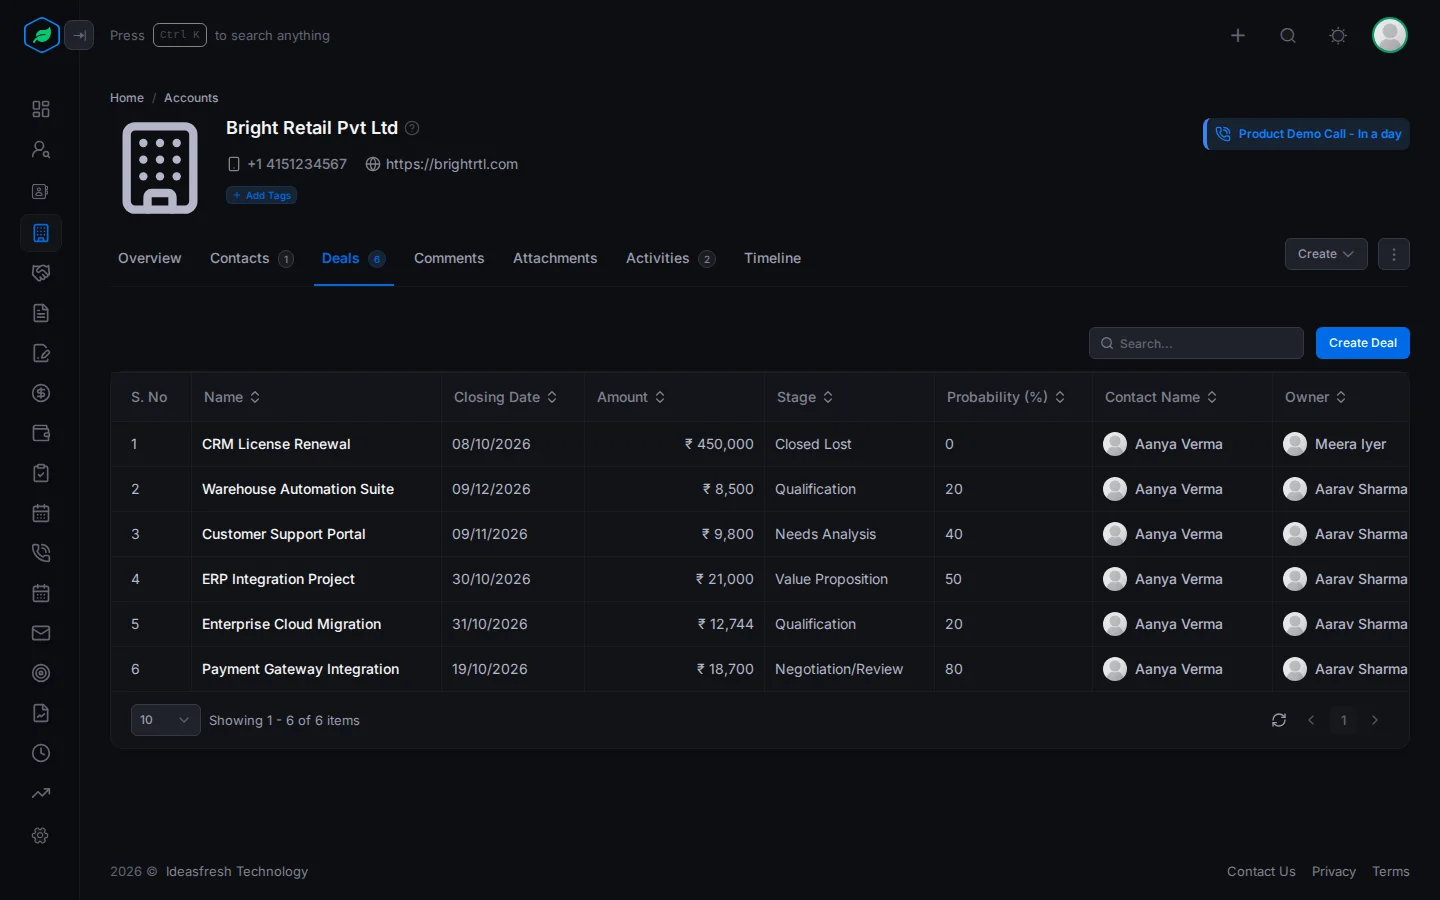Sort by the Closing Date column

505,397
